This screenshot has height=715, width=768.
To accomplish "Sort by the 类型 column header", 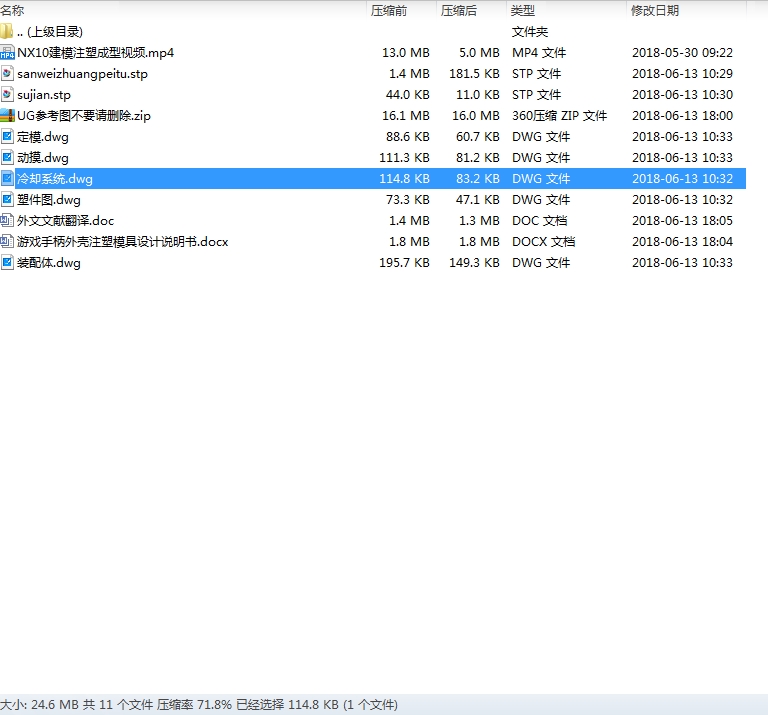I will click(x=523, y=10).
